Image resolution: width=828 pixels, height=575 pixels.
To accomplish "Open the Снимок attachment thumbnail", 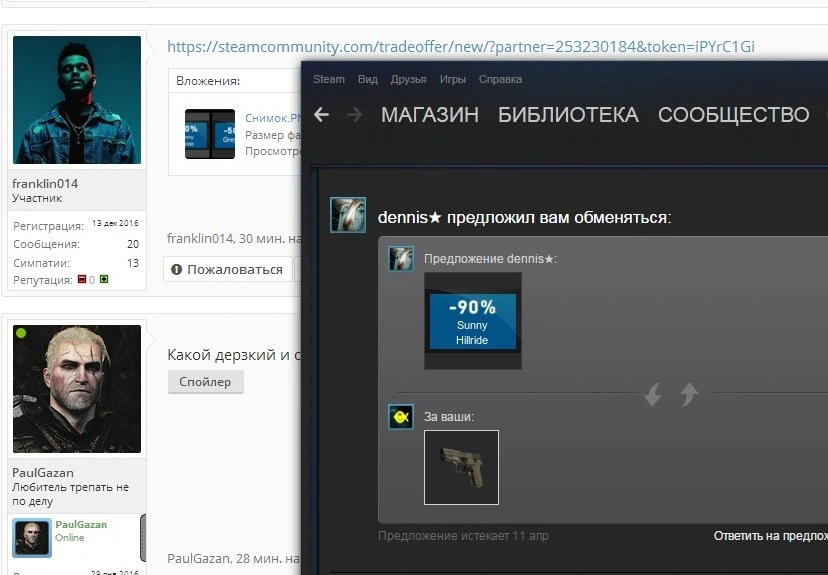I will click(210, 134).
